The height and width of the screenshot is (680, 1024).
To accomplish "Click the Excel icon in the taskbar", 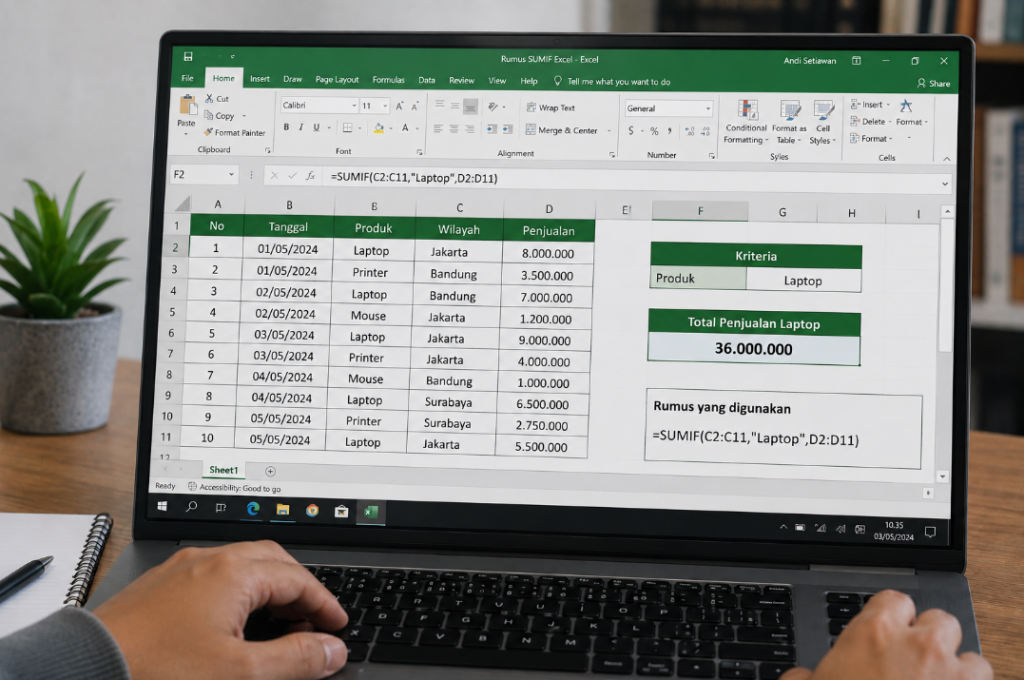I will (371, 512).
